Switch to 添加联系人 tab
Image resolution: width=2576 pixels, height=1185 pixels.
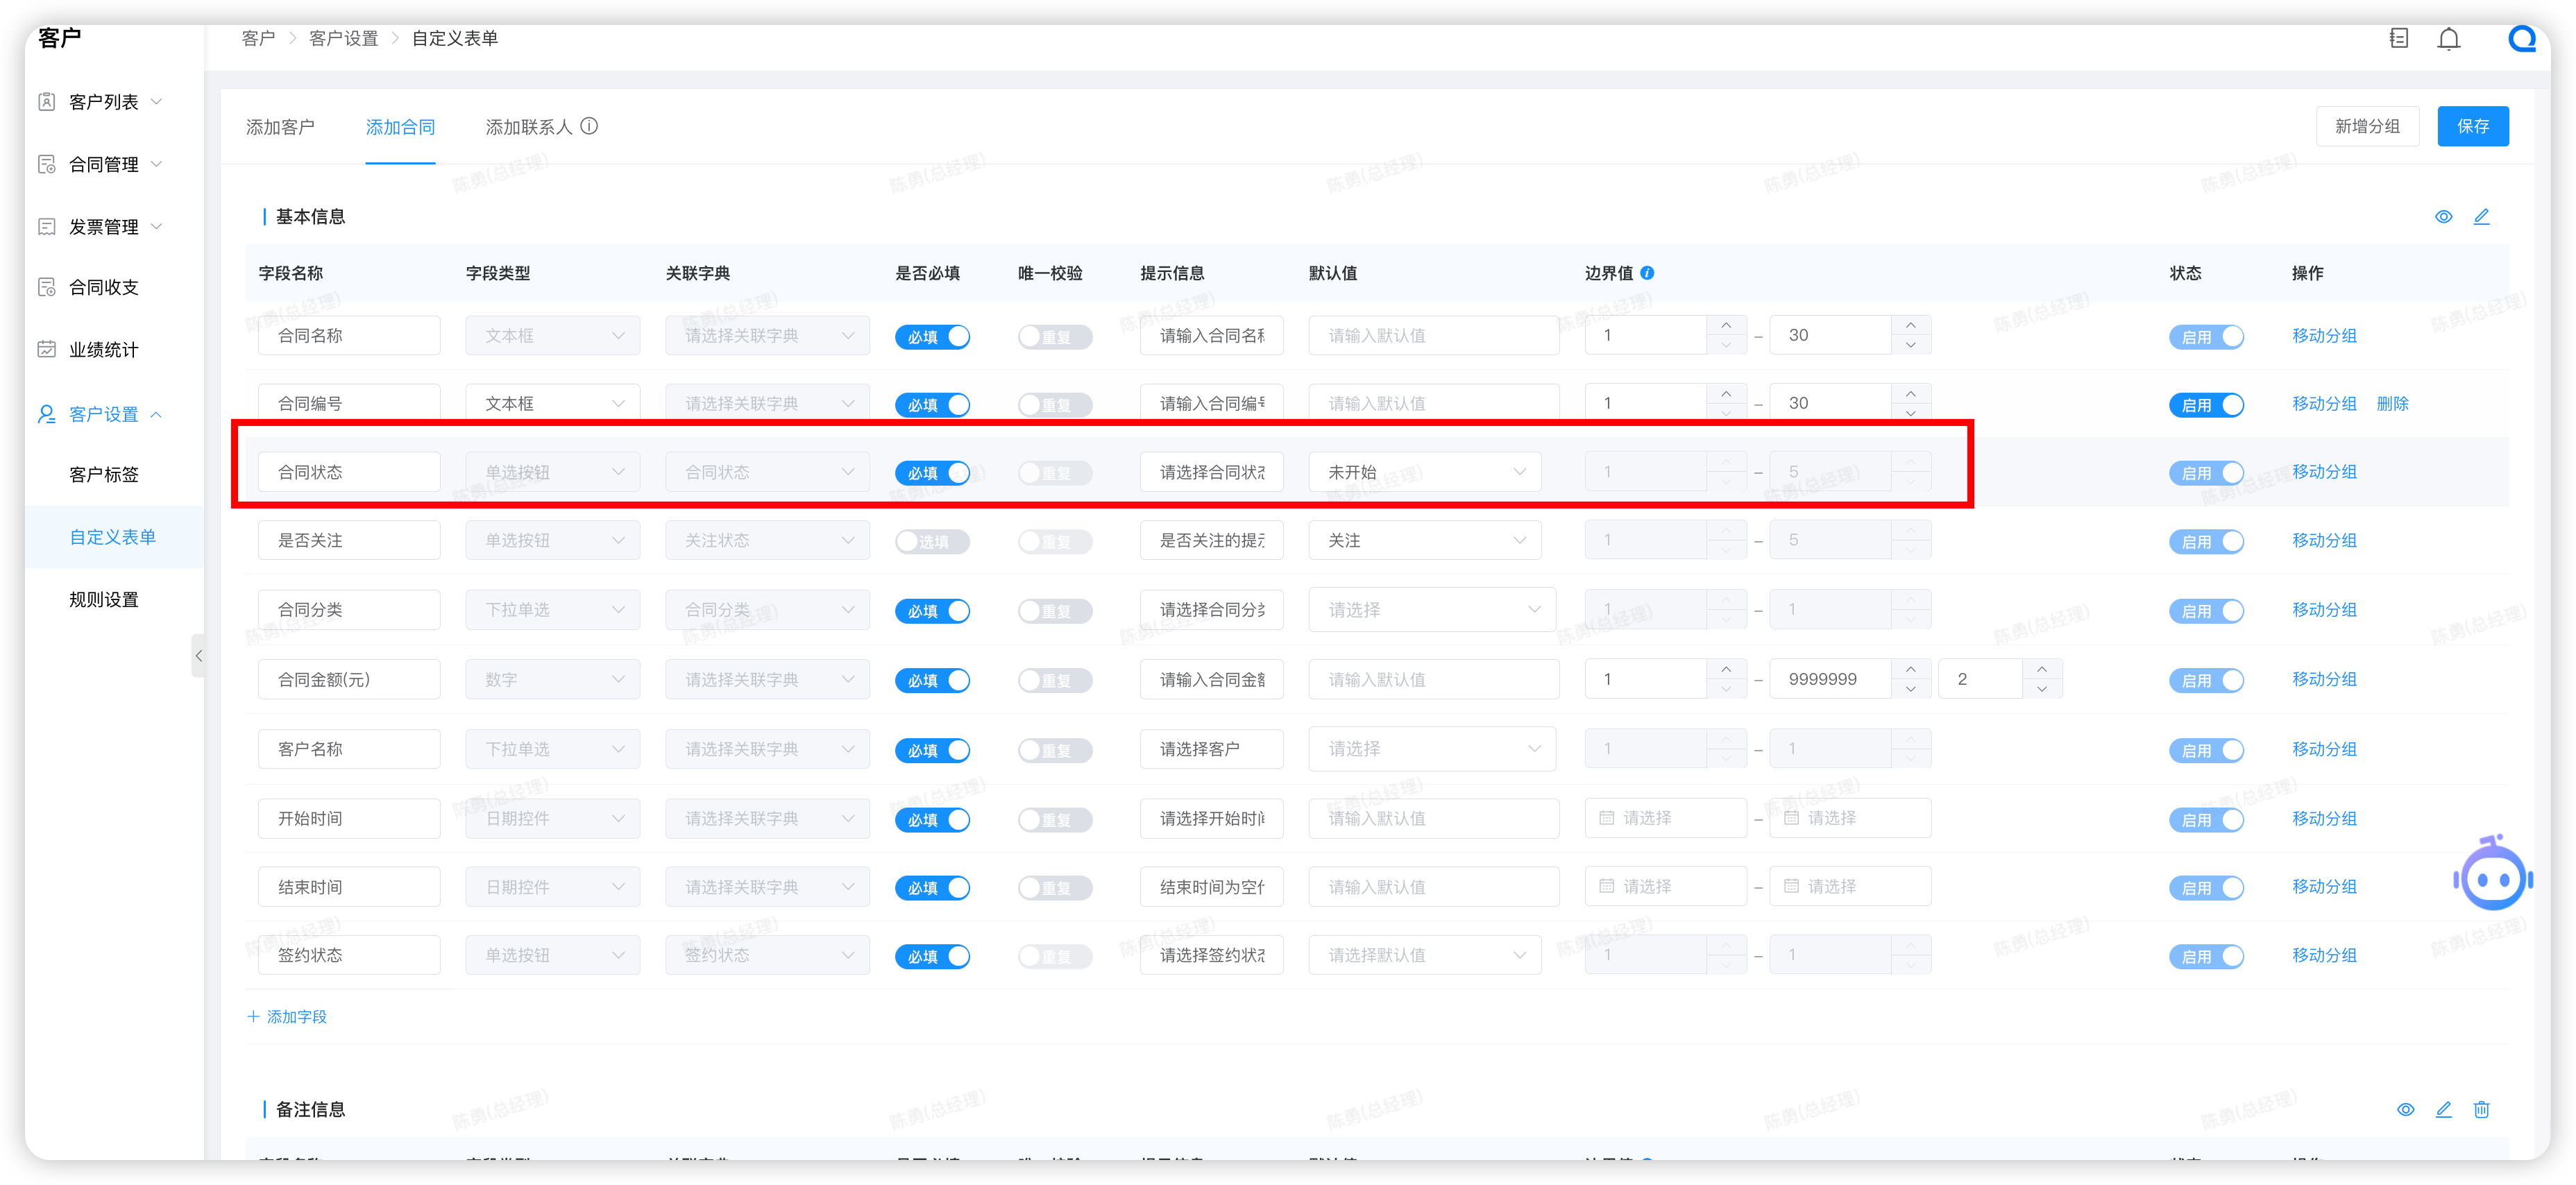(x=529, y=127)
